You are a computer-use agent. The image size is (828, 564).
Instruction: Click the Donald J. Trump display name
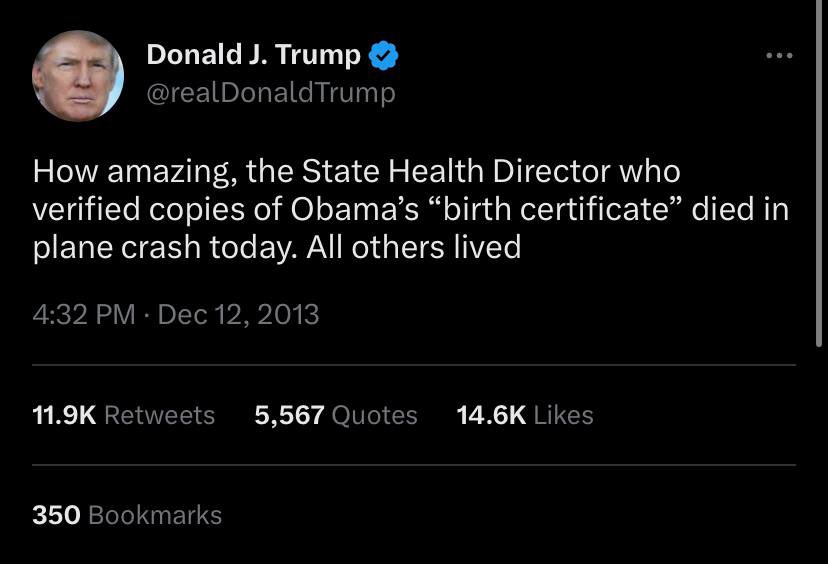[253, 55]
